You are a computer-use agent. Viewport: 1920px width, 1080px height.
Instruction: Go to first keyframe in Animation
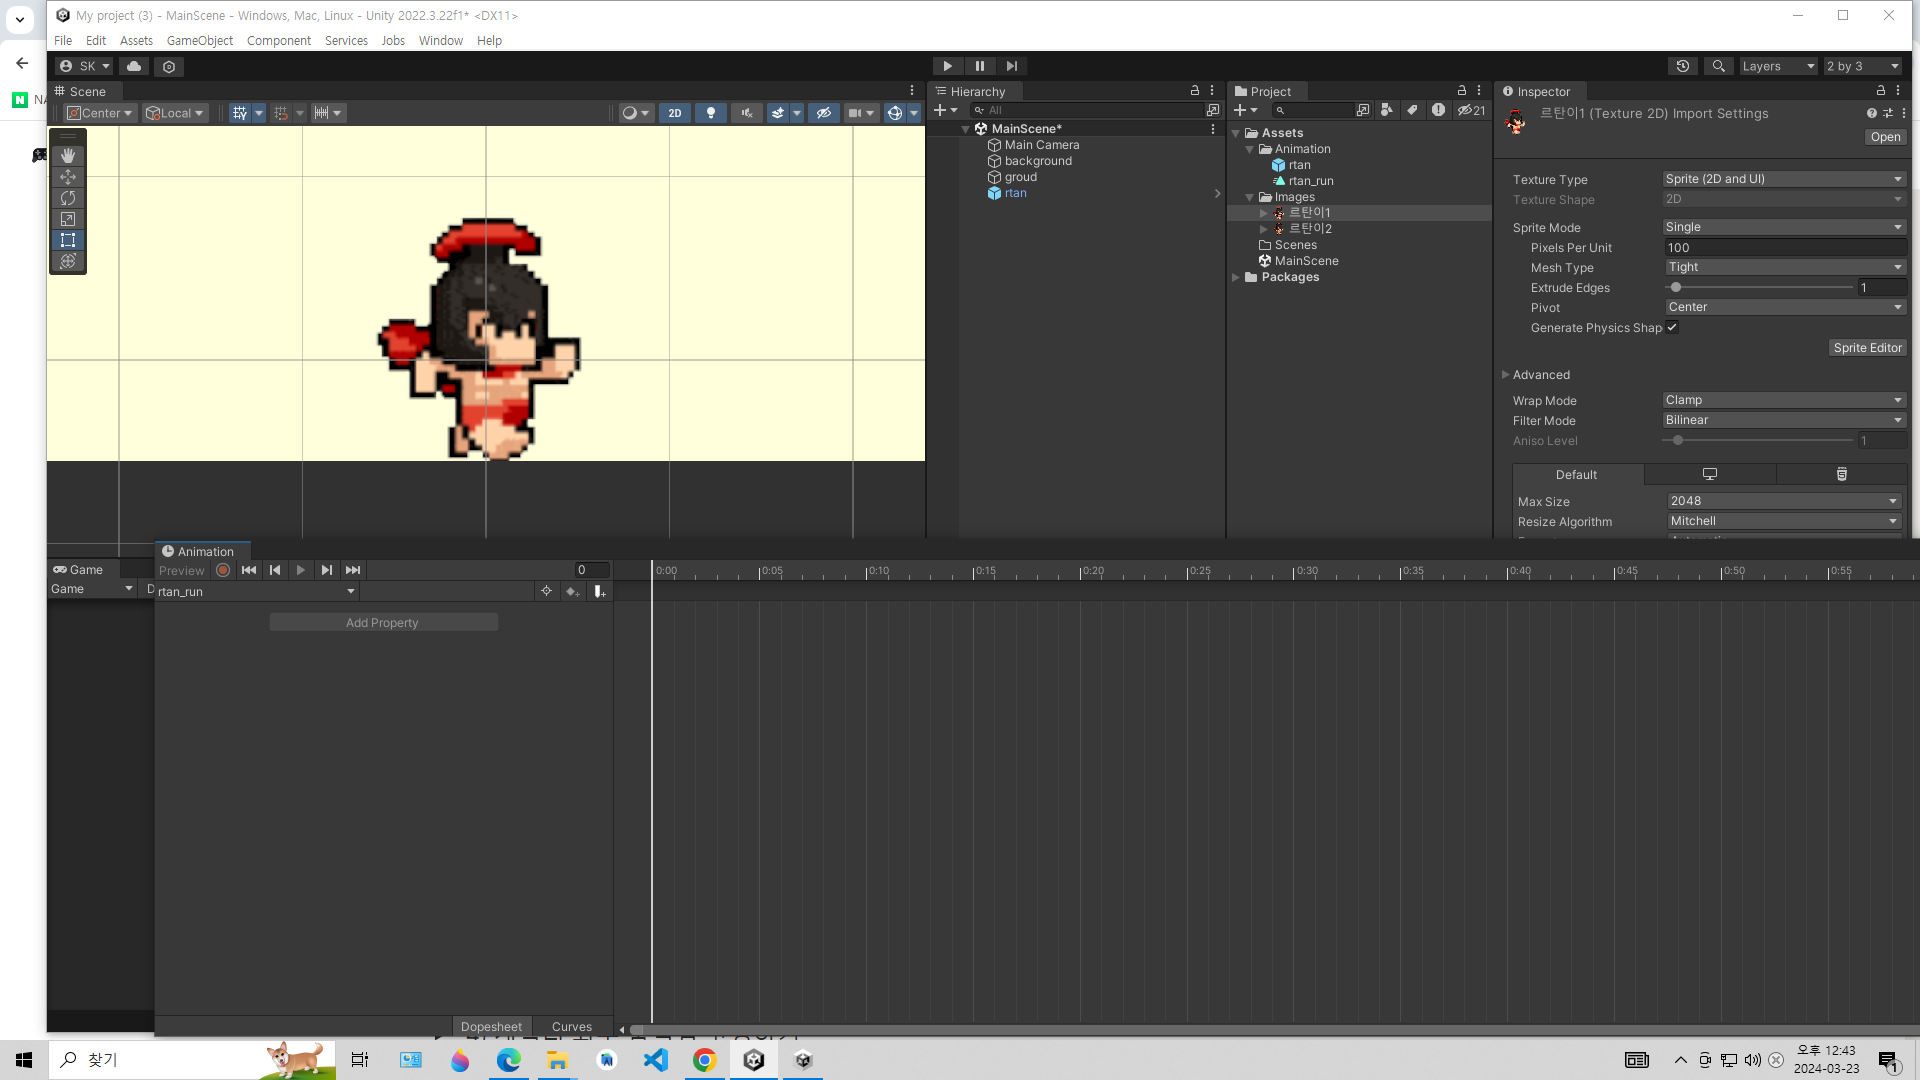click(x=249, y=570)
